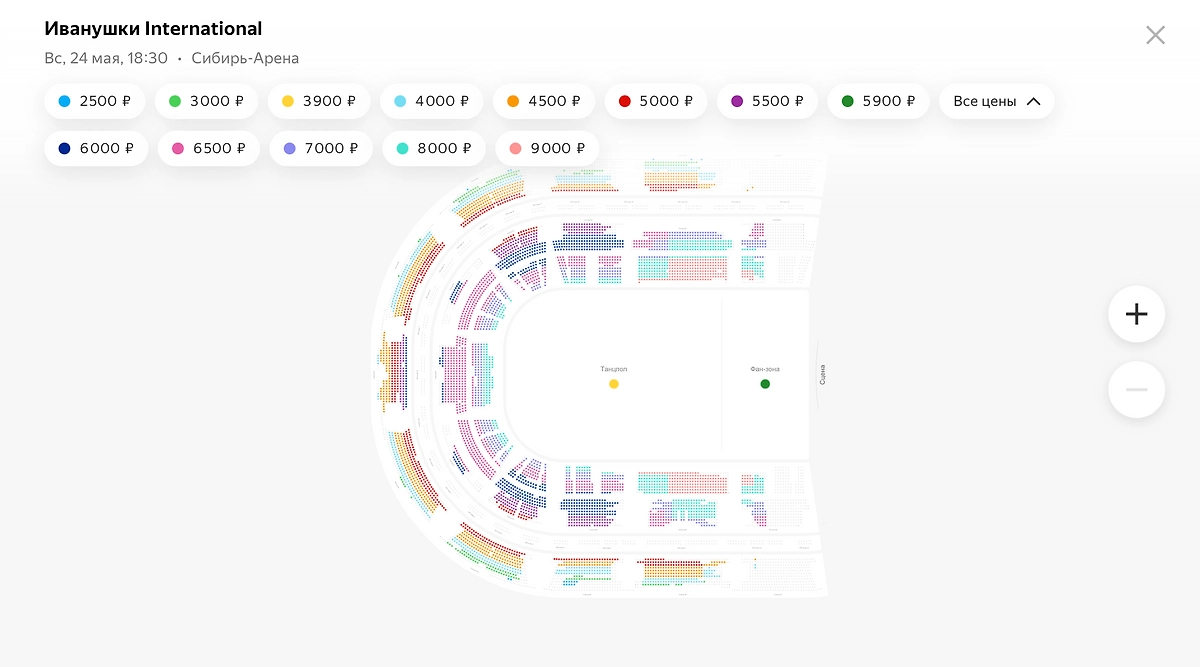Screen dimensions: 1200x667
Task: Collapse the Все цены price list
Action: click(x=996, y=101)
